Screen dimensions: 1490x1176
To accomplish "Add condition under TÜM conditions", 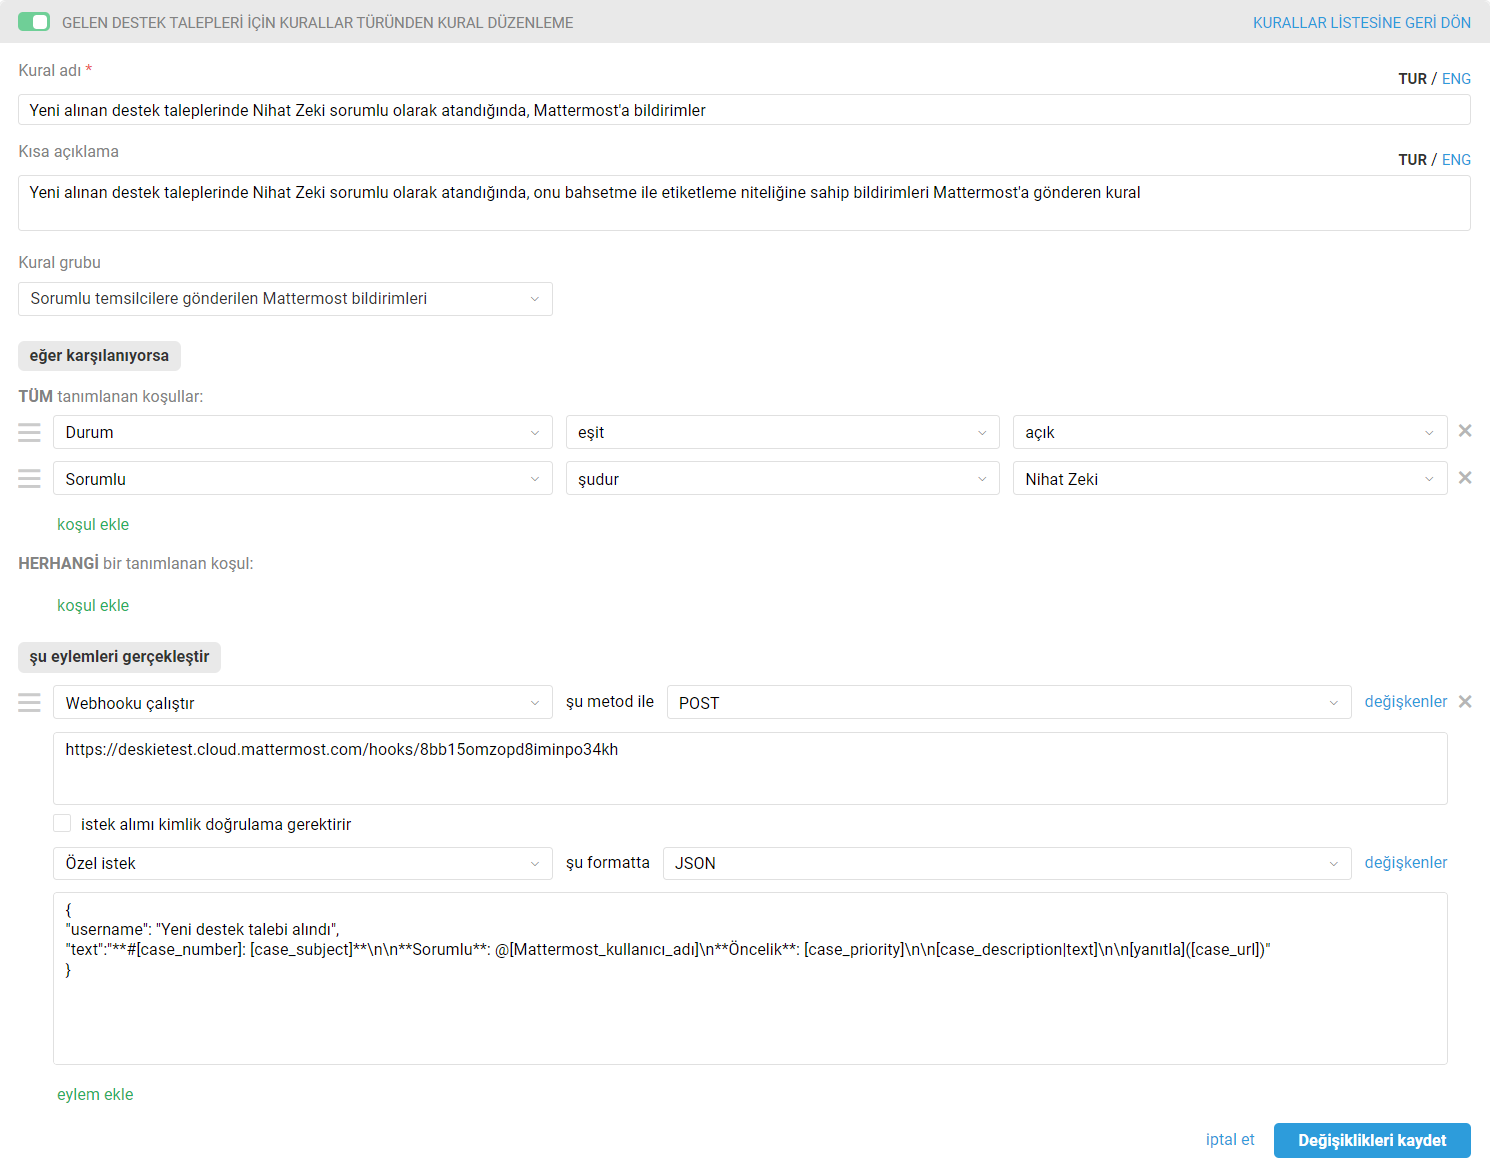I will (93, 524).
